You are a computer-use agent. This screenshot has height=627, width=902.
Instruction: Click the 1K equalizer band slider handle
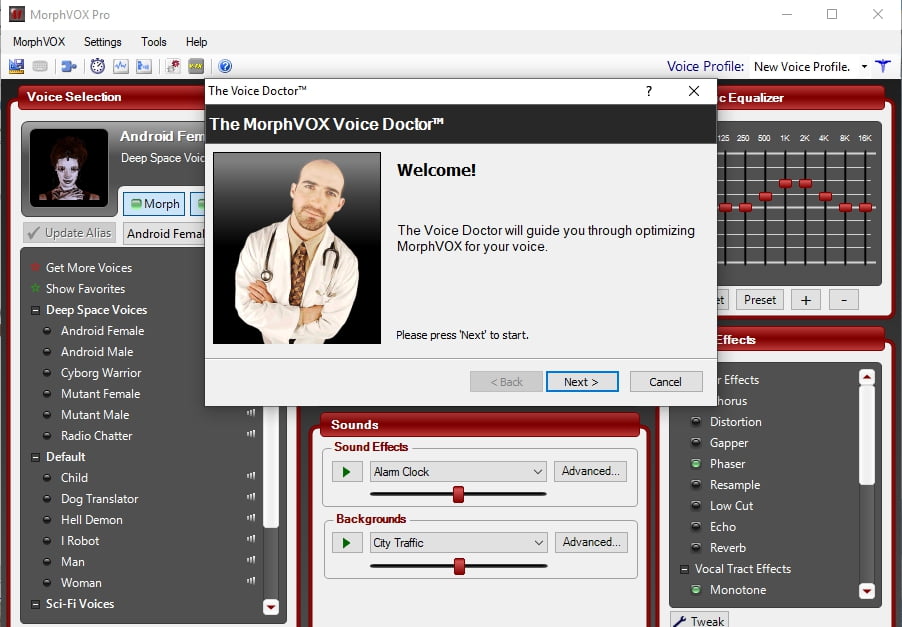point(785,183)
